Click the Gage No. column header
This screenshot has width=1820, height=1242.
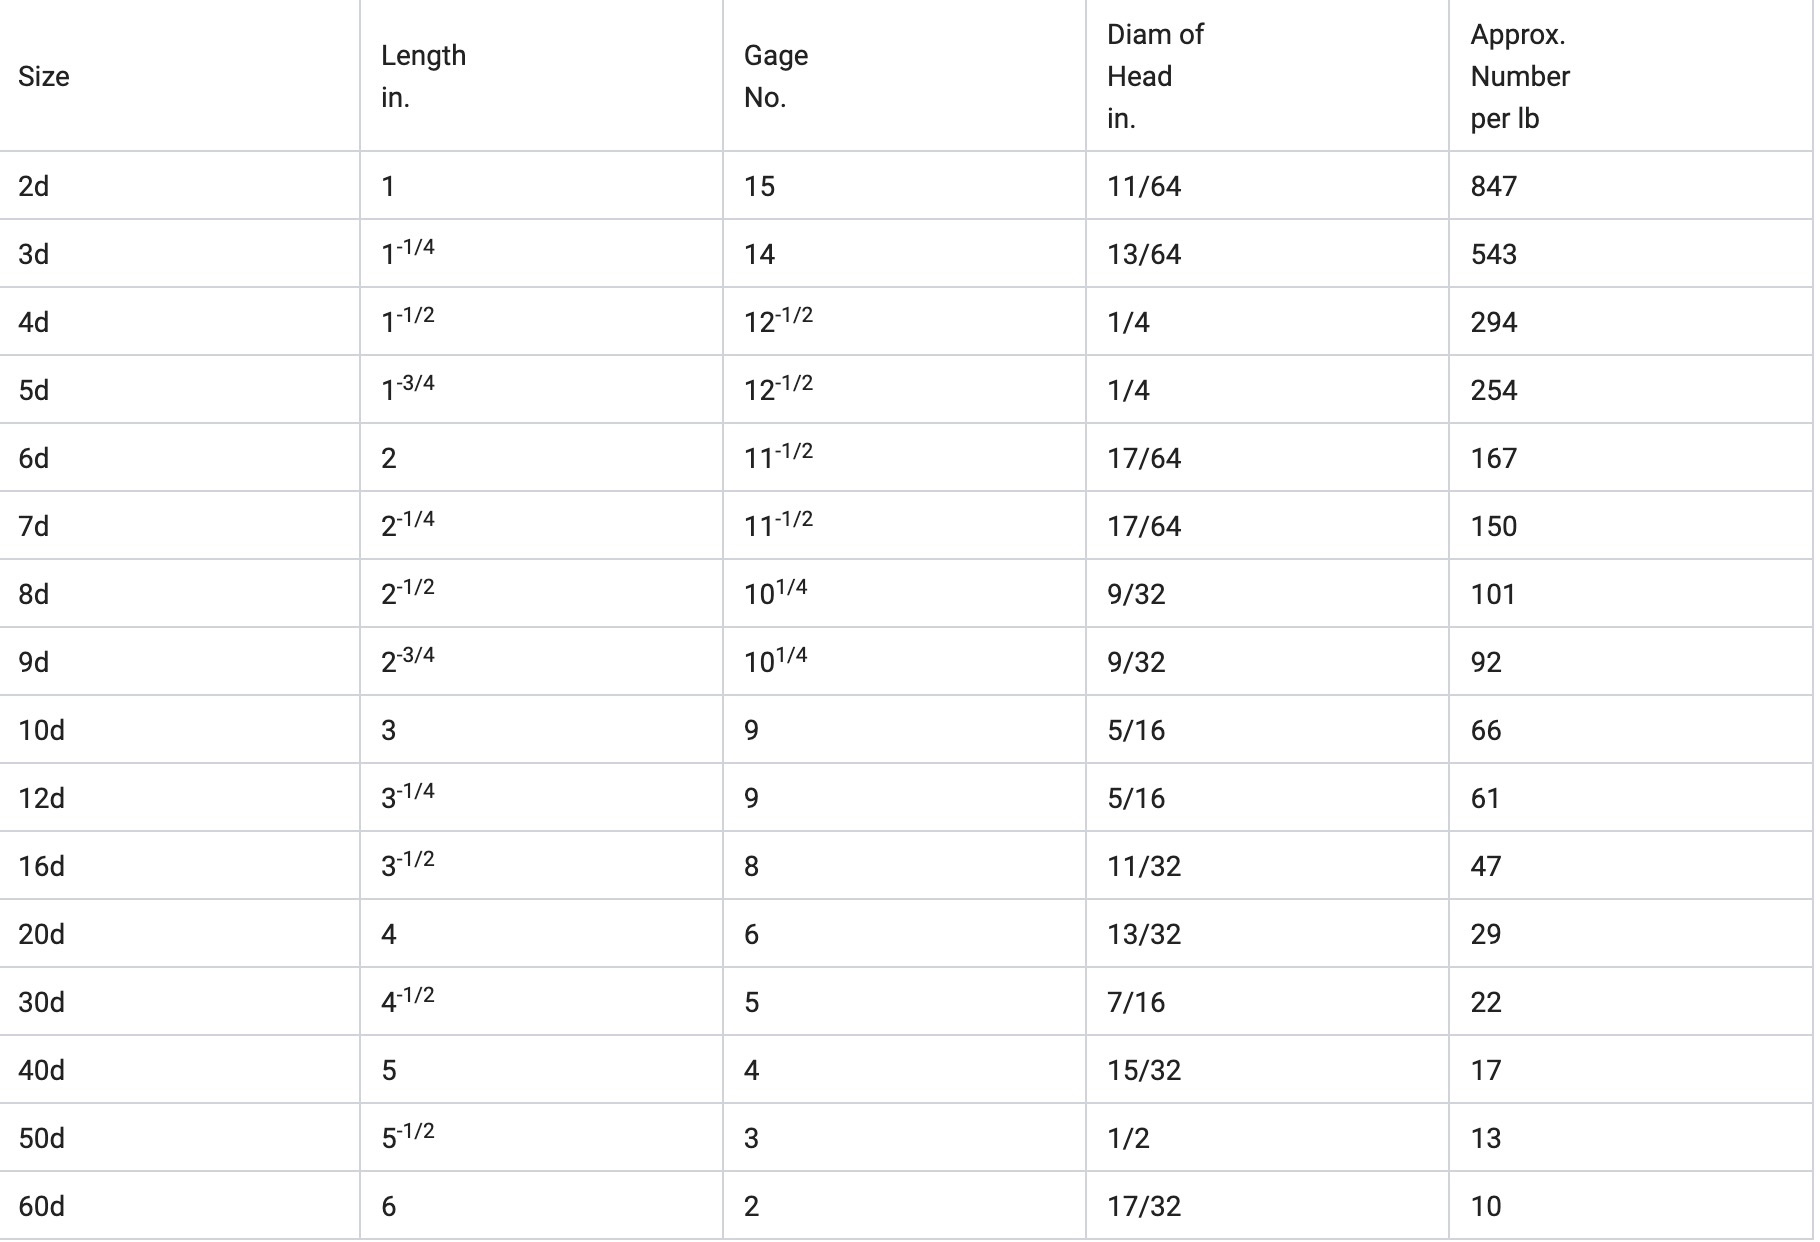pyautogui.click(x=775, y=76)
